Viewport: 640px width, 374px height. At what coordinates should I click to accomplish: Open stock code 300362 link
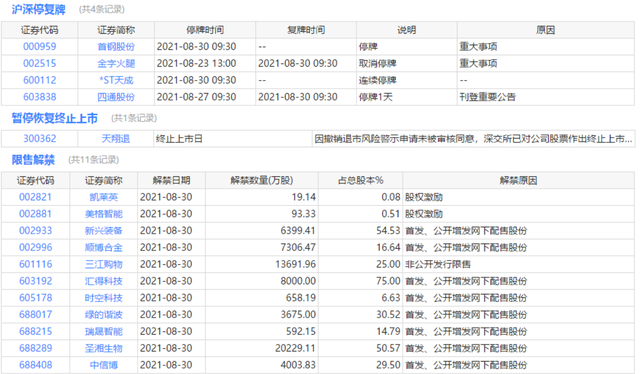click(40, 138)
